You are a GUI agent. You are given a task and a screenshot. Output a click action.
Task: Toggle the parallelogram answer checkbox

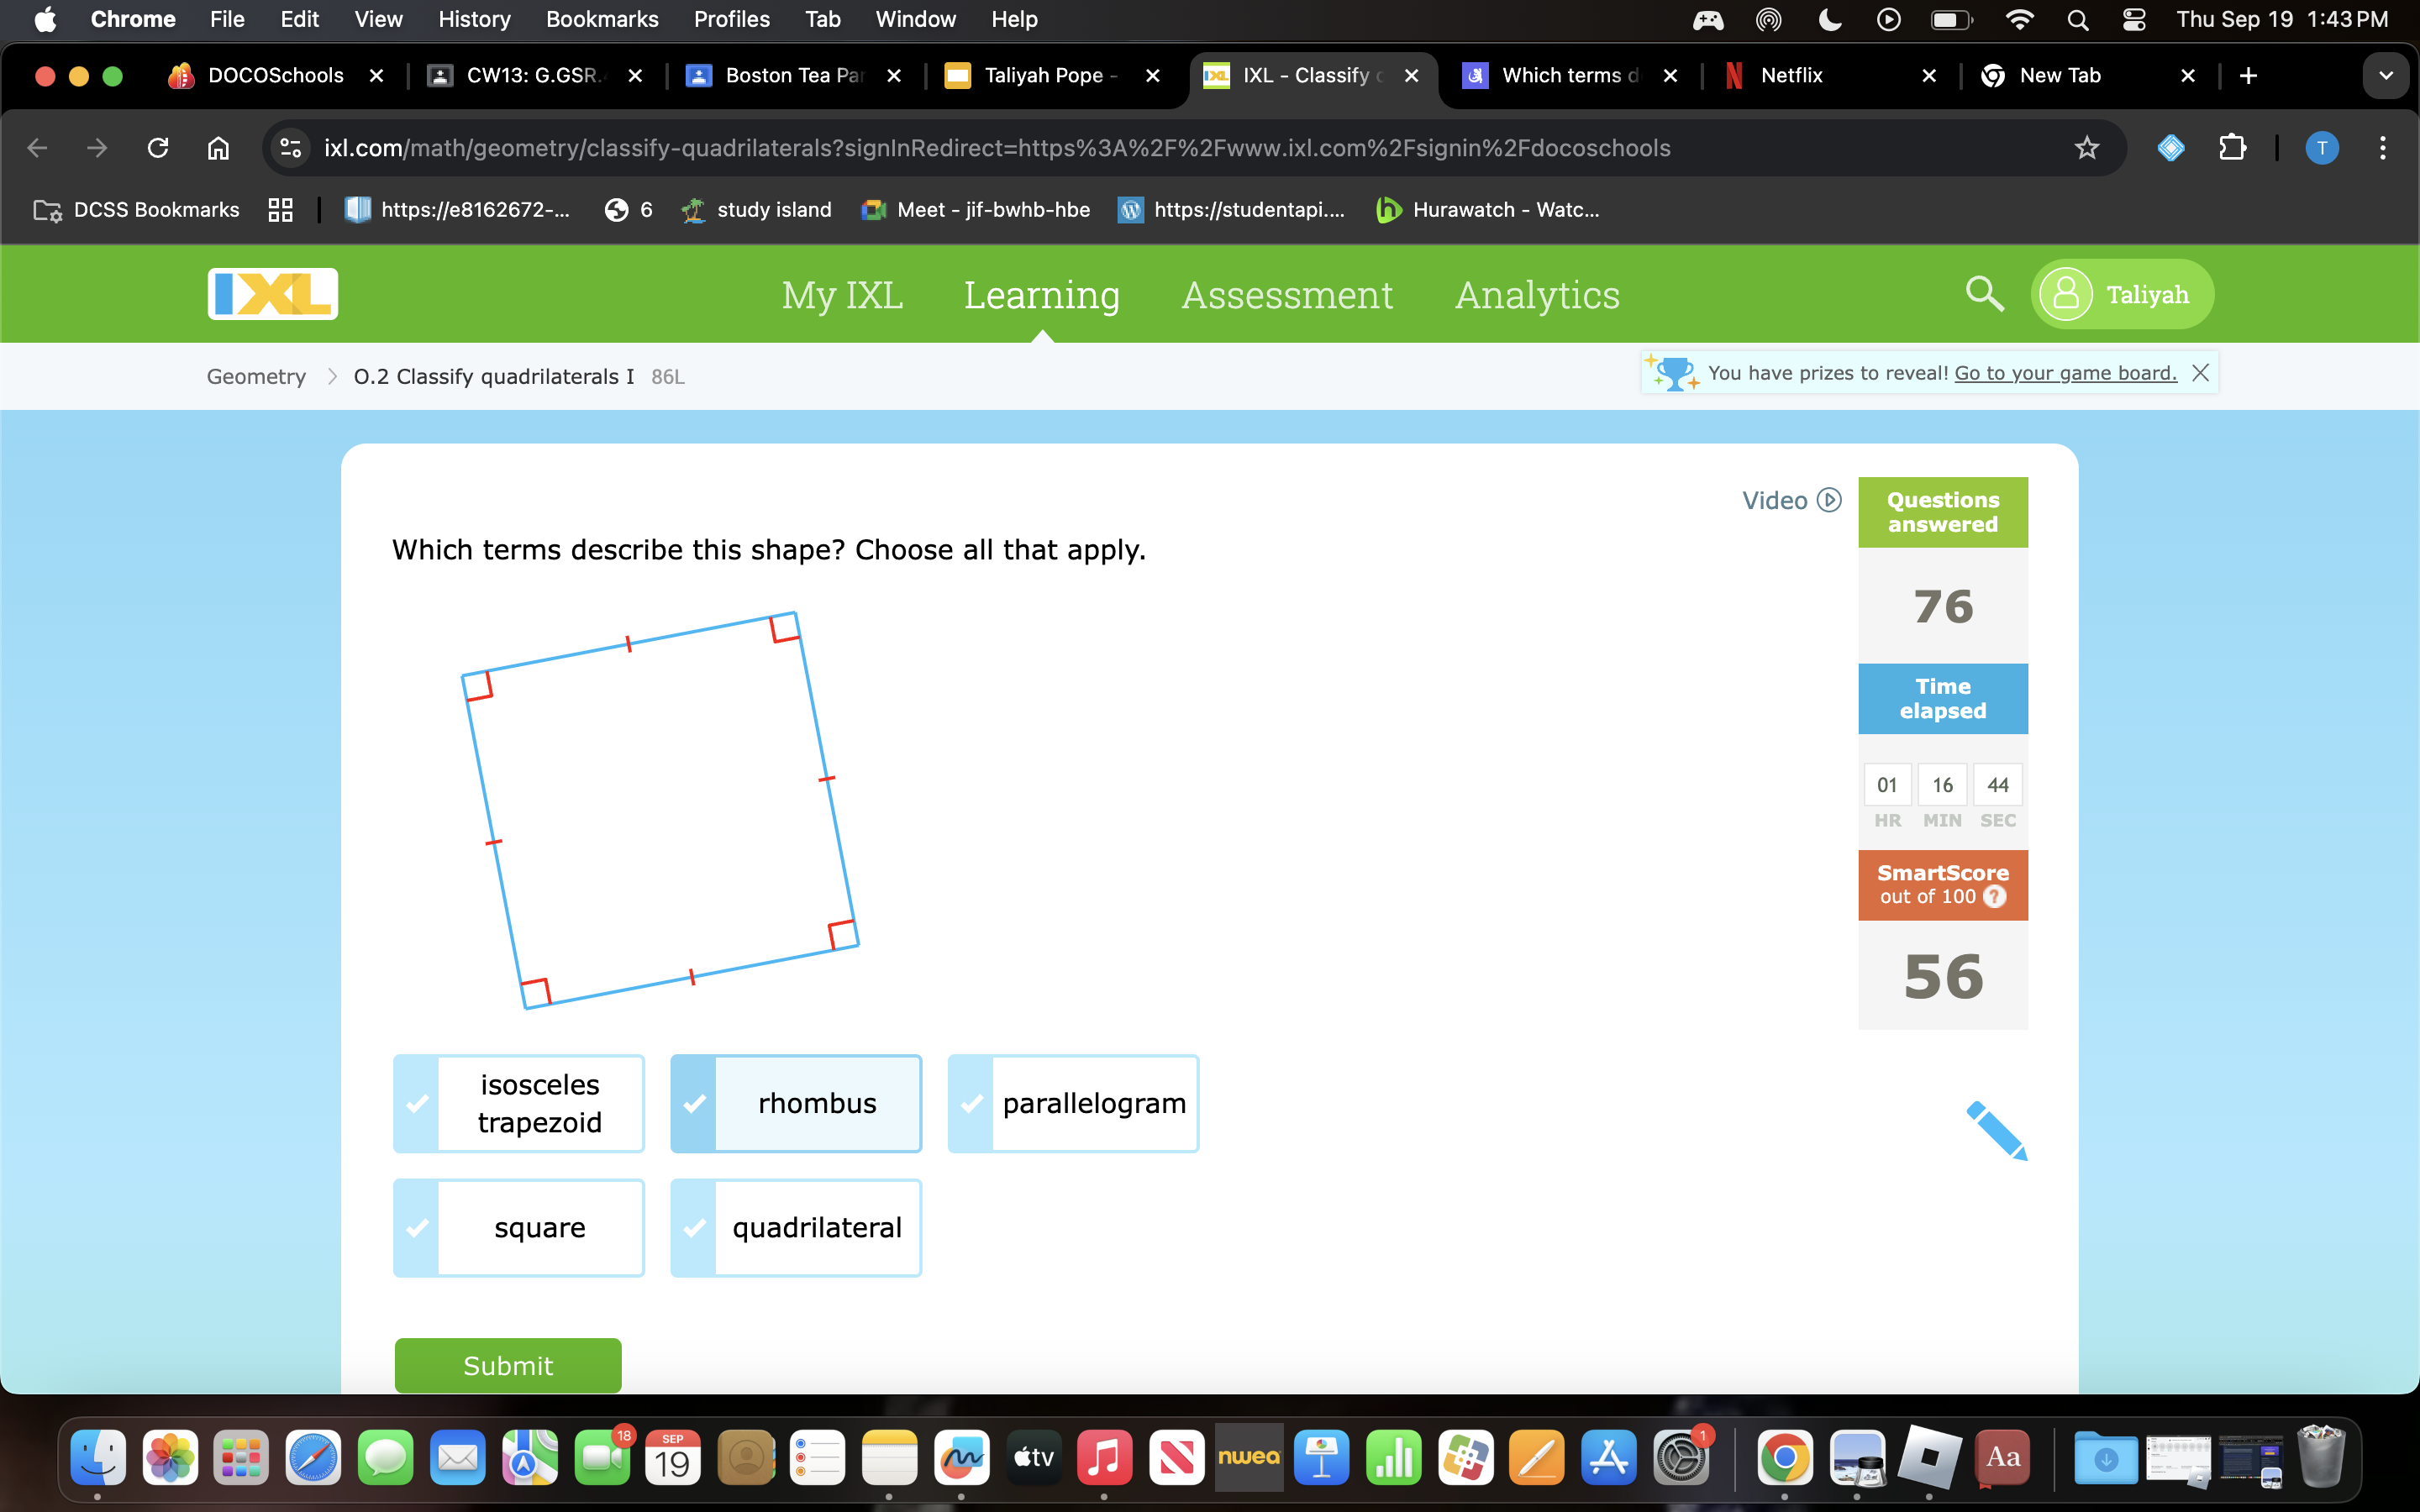(972, 1103)
